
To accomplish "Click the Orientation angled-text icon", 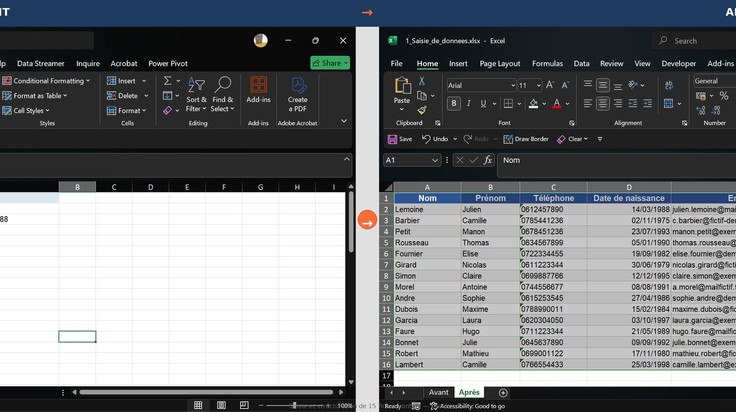I will [x=633, y=84].
